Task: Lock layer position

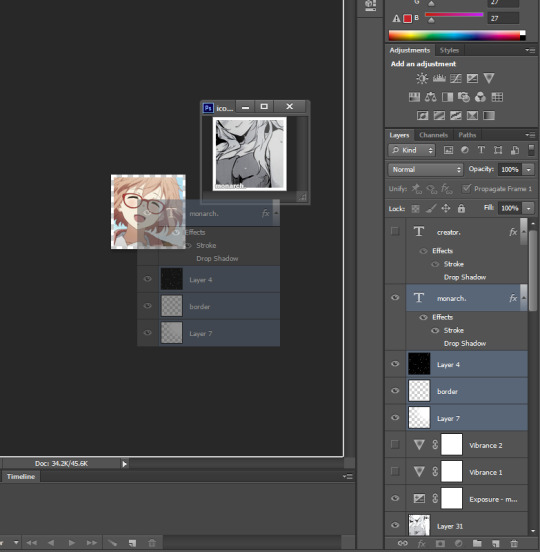Action: [x=446, y=208]
